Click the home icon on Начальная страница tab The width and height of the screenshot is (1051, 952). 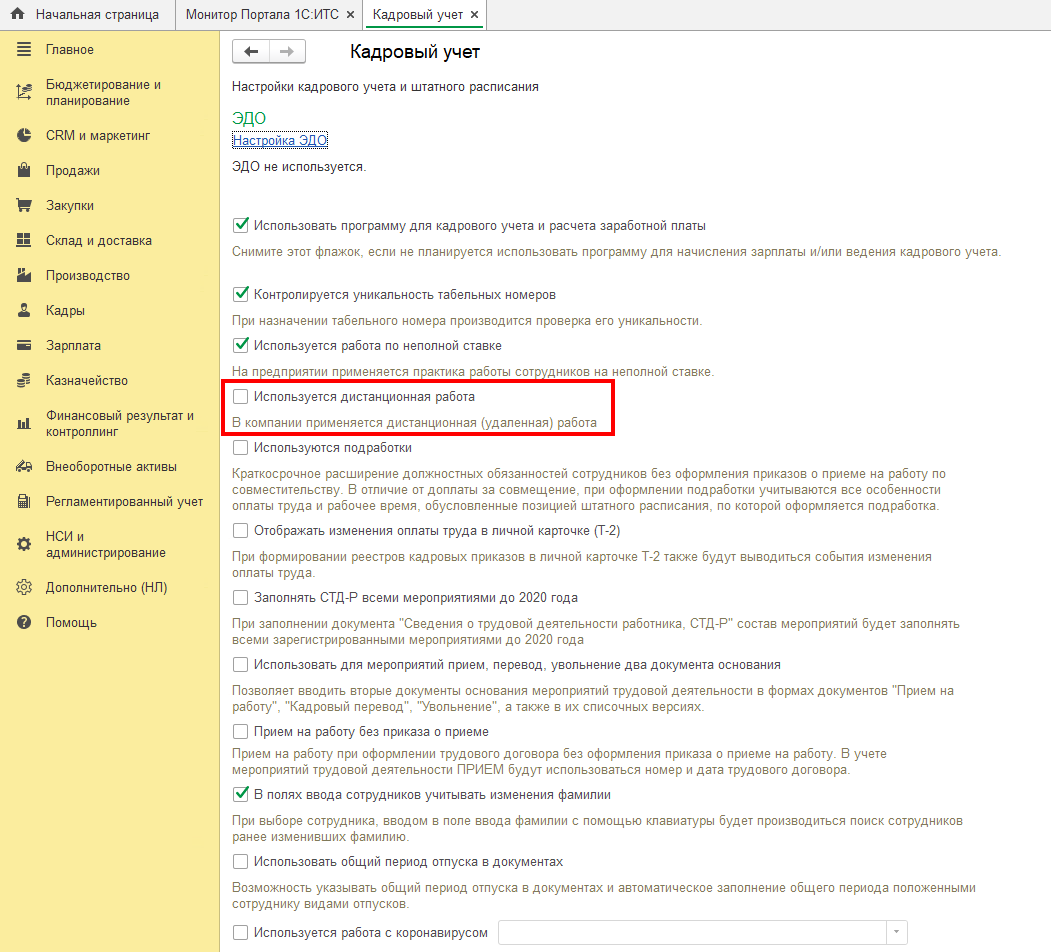click(17, 13)
